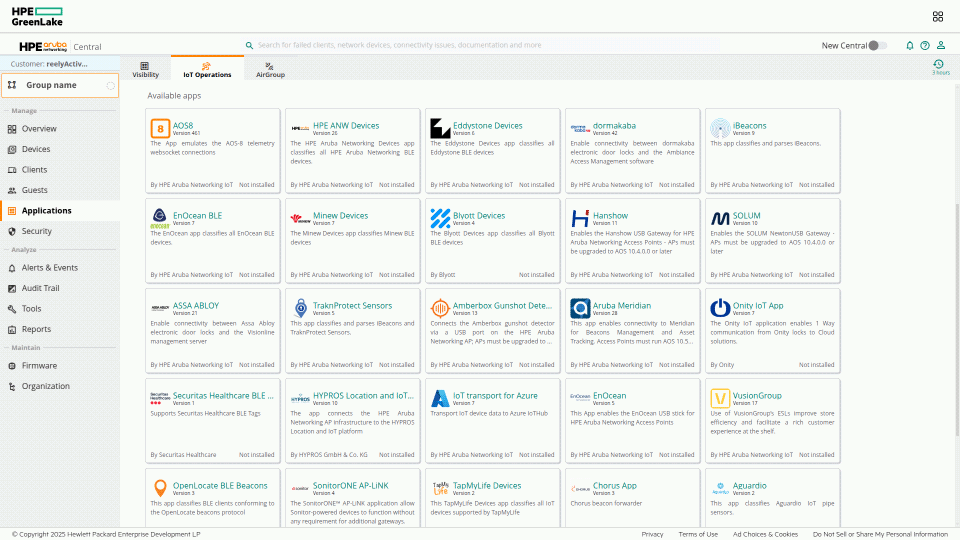Click the ASSA ABLOY app icon
This screenshot has width=960, height=540.
pos(160,308)
